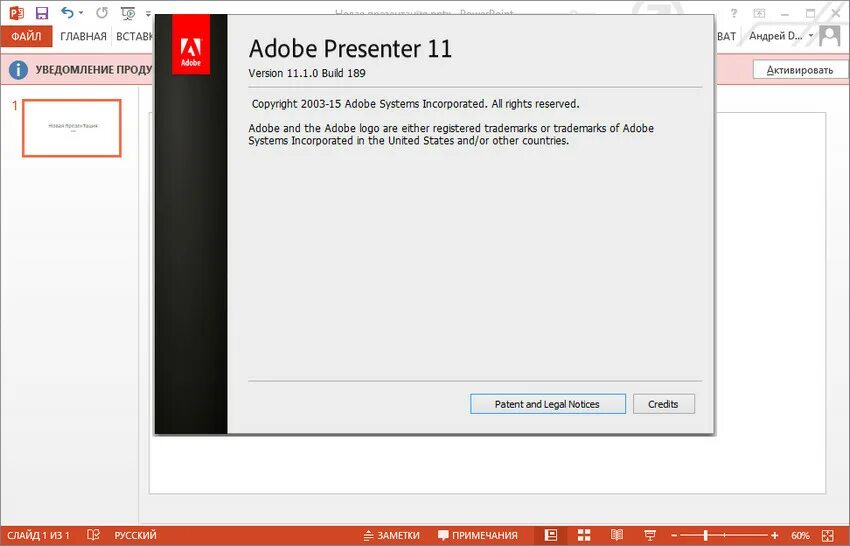
Task: Click 'Version 11.1.0 Build 189' text
Action: (307, 73)
